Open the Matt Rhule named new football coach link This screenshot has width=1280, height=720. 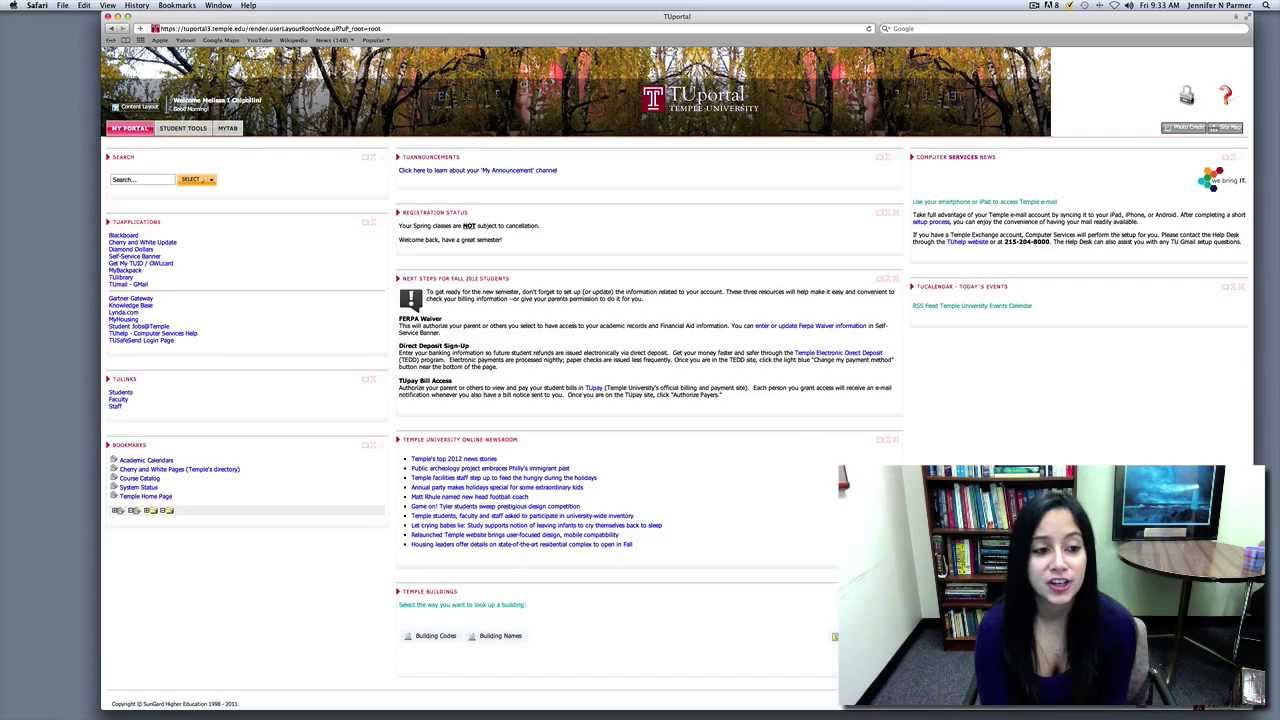pos(470,497)
